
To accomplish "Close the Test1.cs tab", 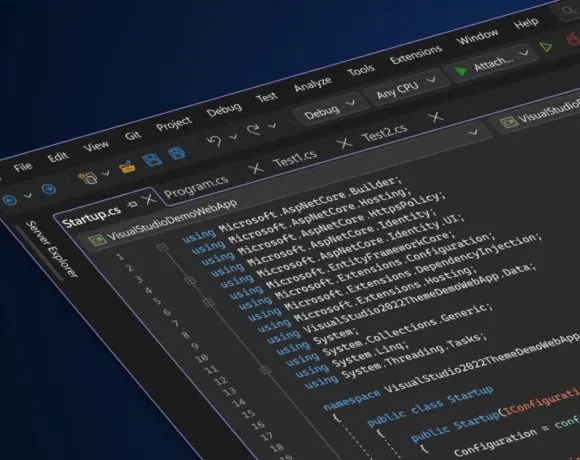I will click(345, 142).
